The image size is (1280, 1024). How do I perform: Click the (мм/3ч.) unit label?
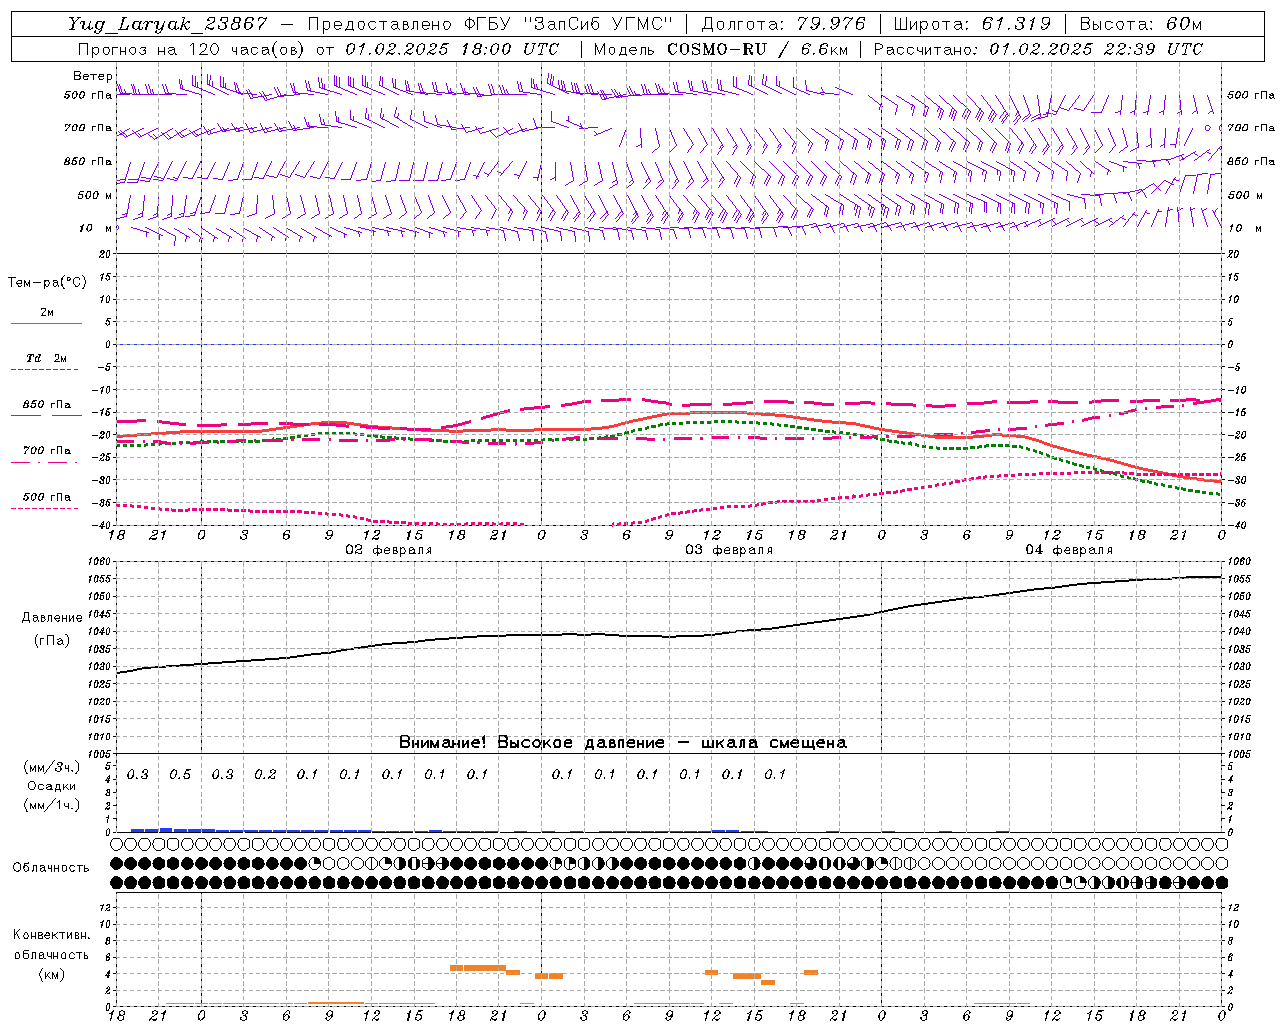[x=52, y=768]
